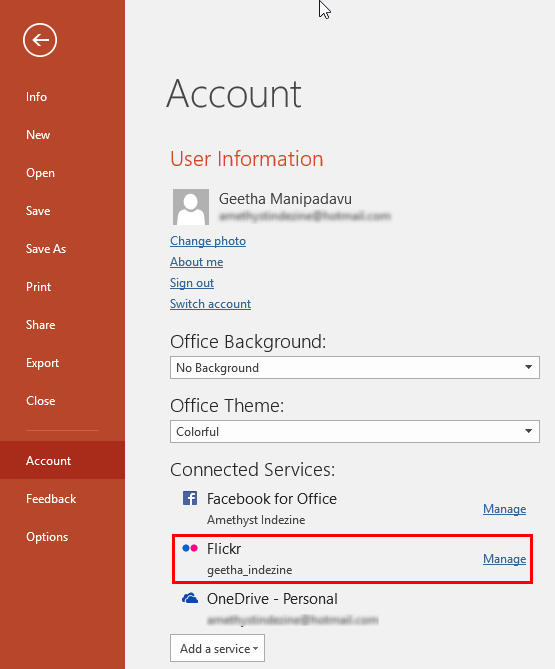
Task: Select Save As in sidebar
Action: coord(46,249)
